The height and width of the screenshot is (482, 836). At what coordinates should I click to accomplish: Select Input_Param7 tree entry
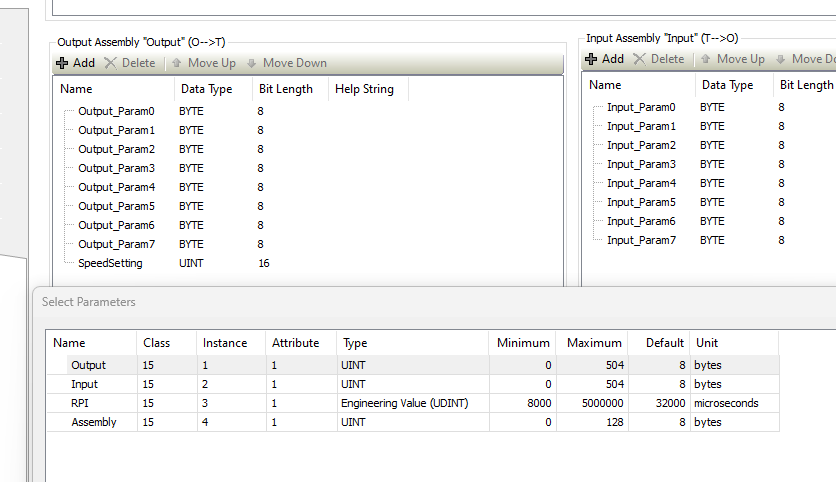point(641,240)
